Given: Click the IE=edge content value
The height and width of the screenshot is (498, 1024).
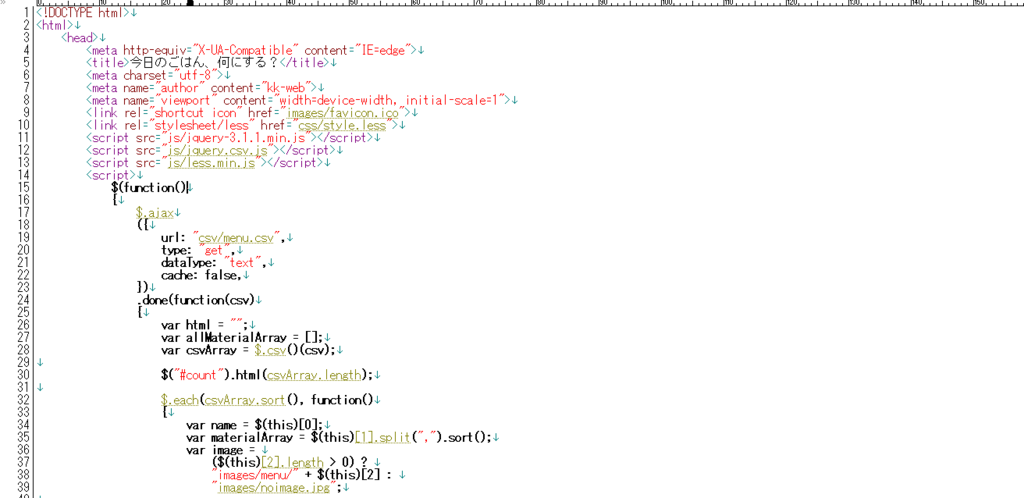Looking at the screenshot, I should click(381, 50).
